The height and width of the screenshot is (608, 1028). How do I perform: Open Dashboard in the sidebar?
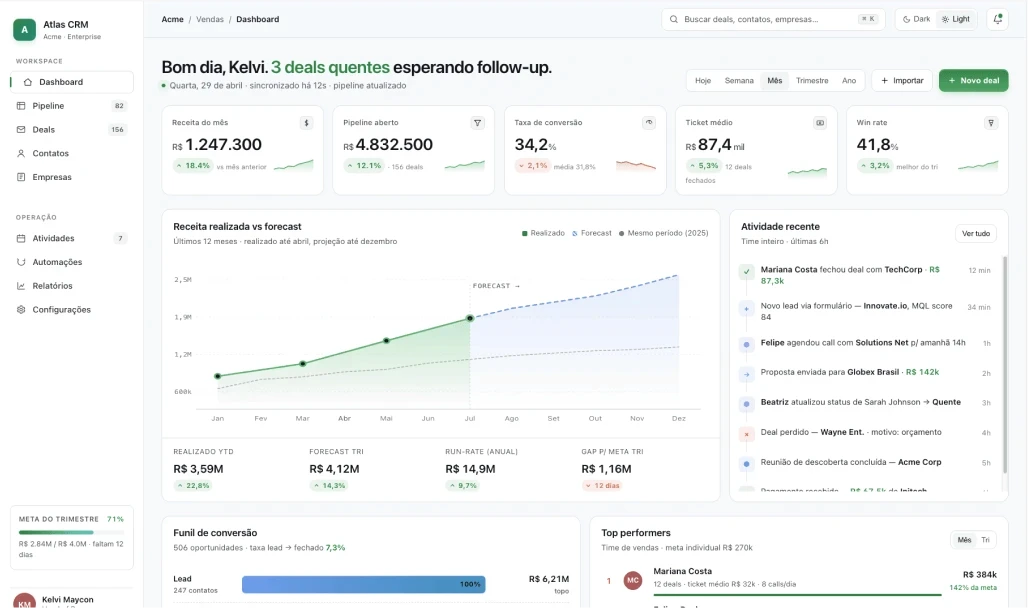72,82
